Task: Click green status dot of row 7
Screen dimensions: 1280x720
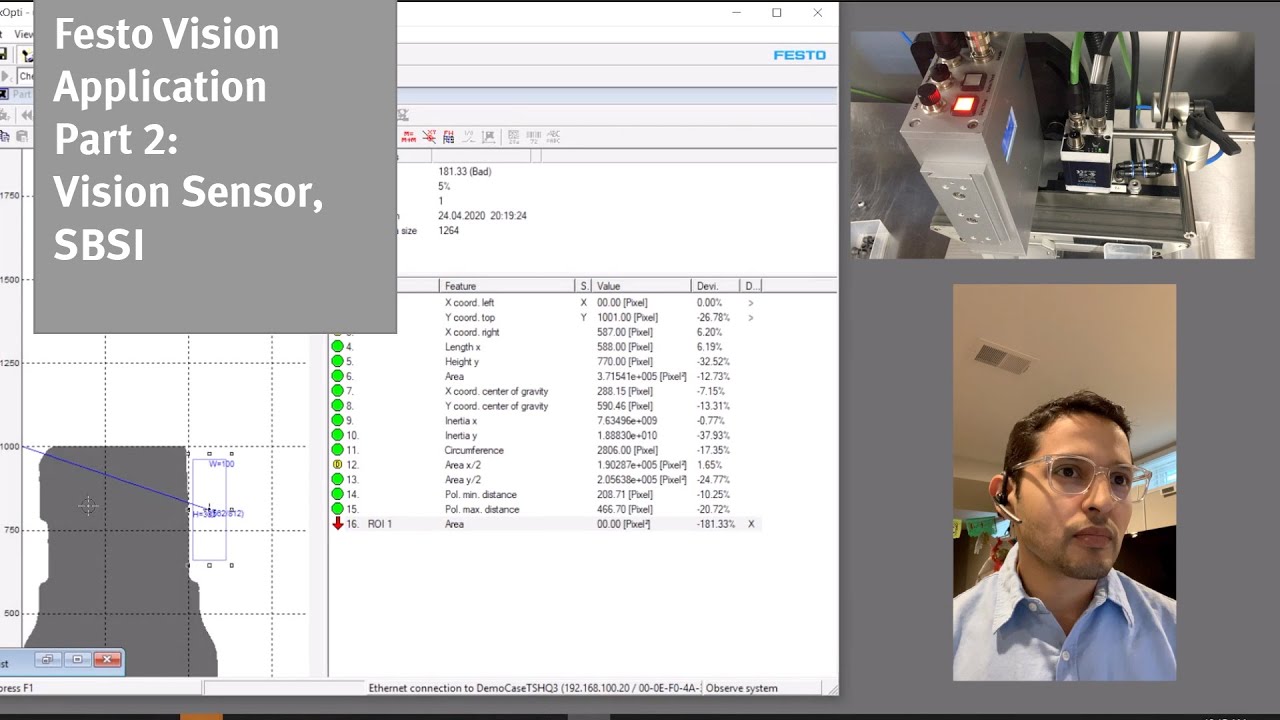Action: pos(338,391)
